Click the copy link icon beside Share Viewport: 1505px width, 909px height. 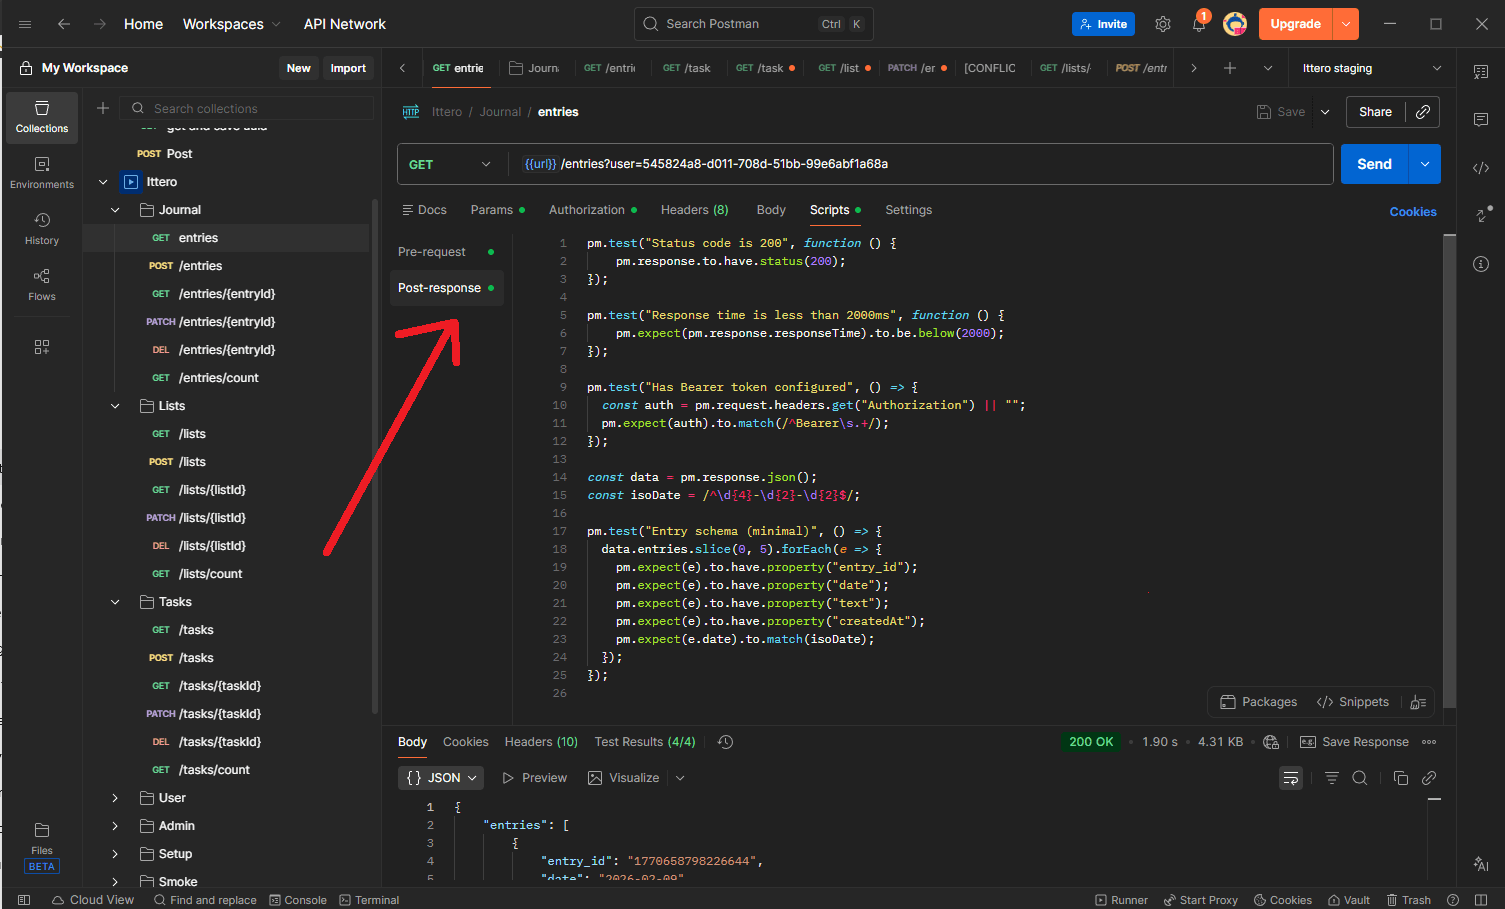pos(1422,112)
